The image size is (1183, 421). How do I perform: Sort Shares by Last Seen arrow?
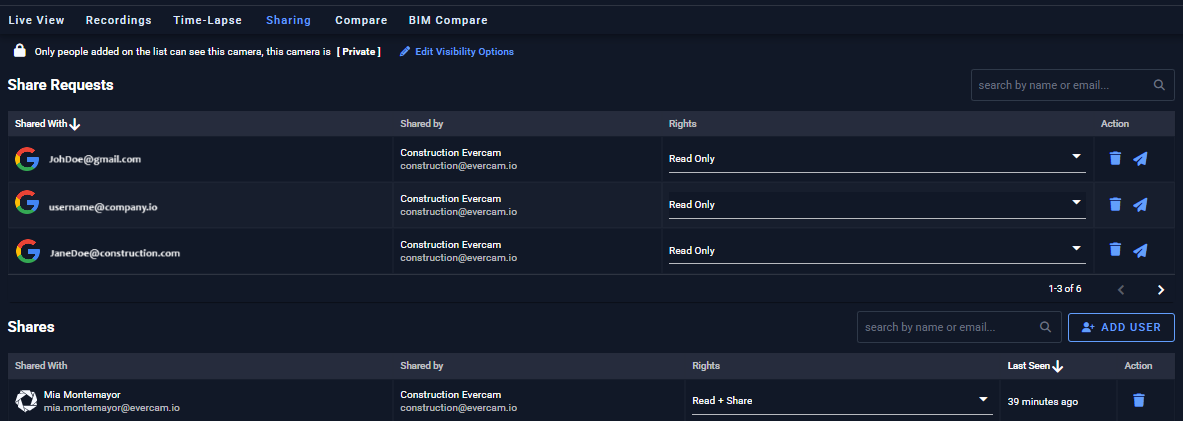[1058, 366]
